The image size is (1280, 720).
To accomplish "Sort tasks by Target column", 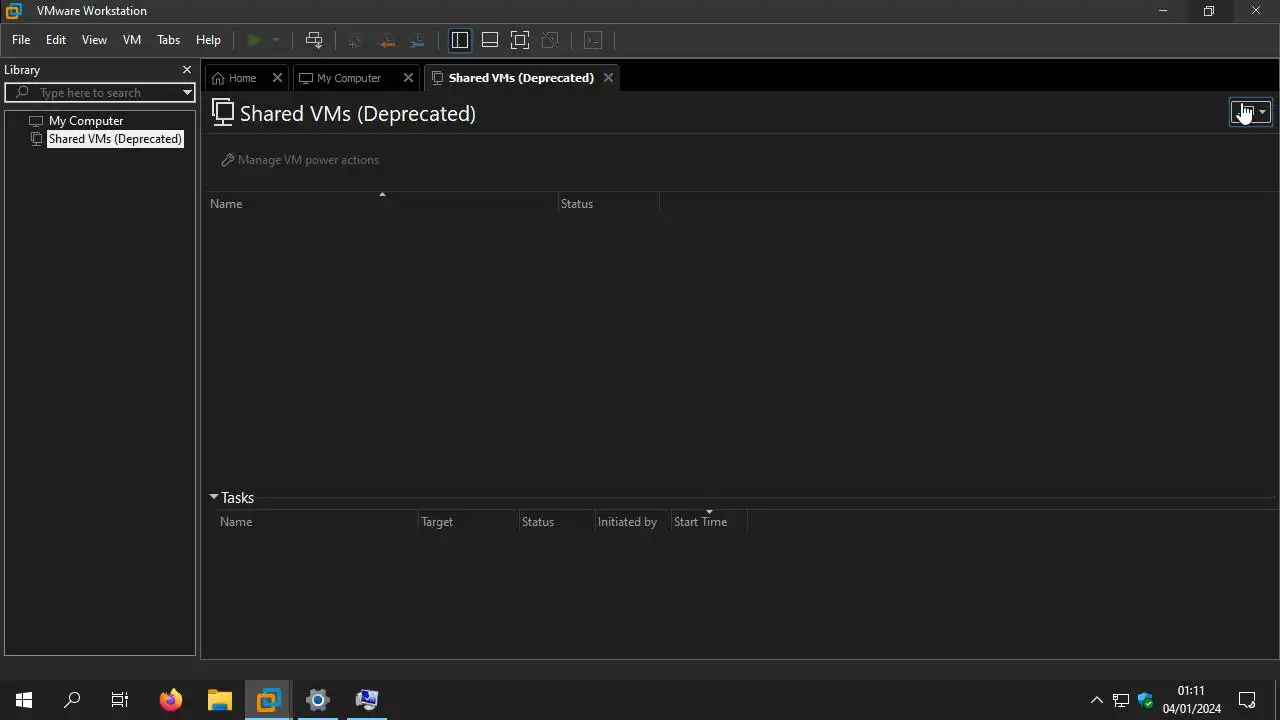I will [468, 522].
